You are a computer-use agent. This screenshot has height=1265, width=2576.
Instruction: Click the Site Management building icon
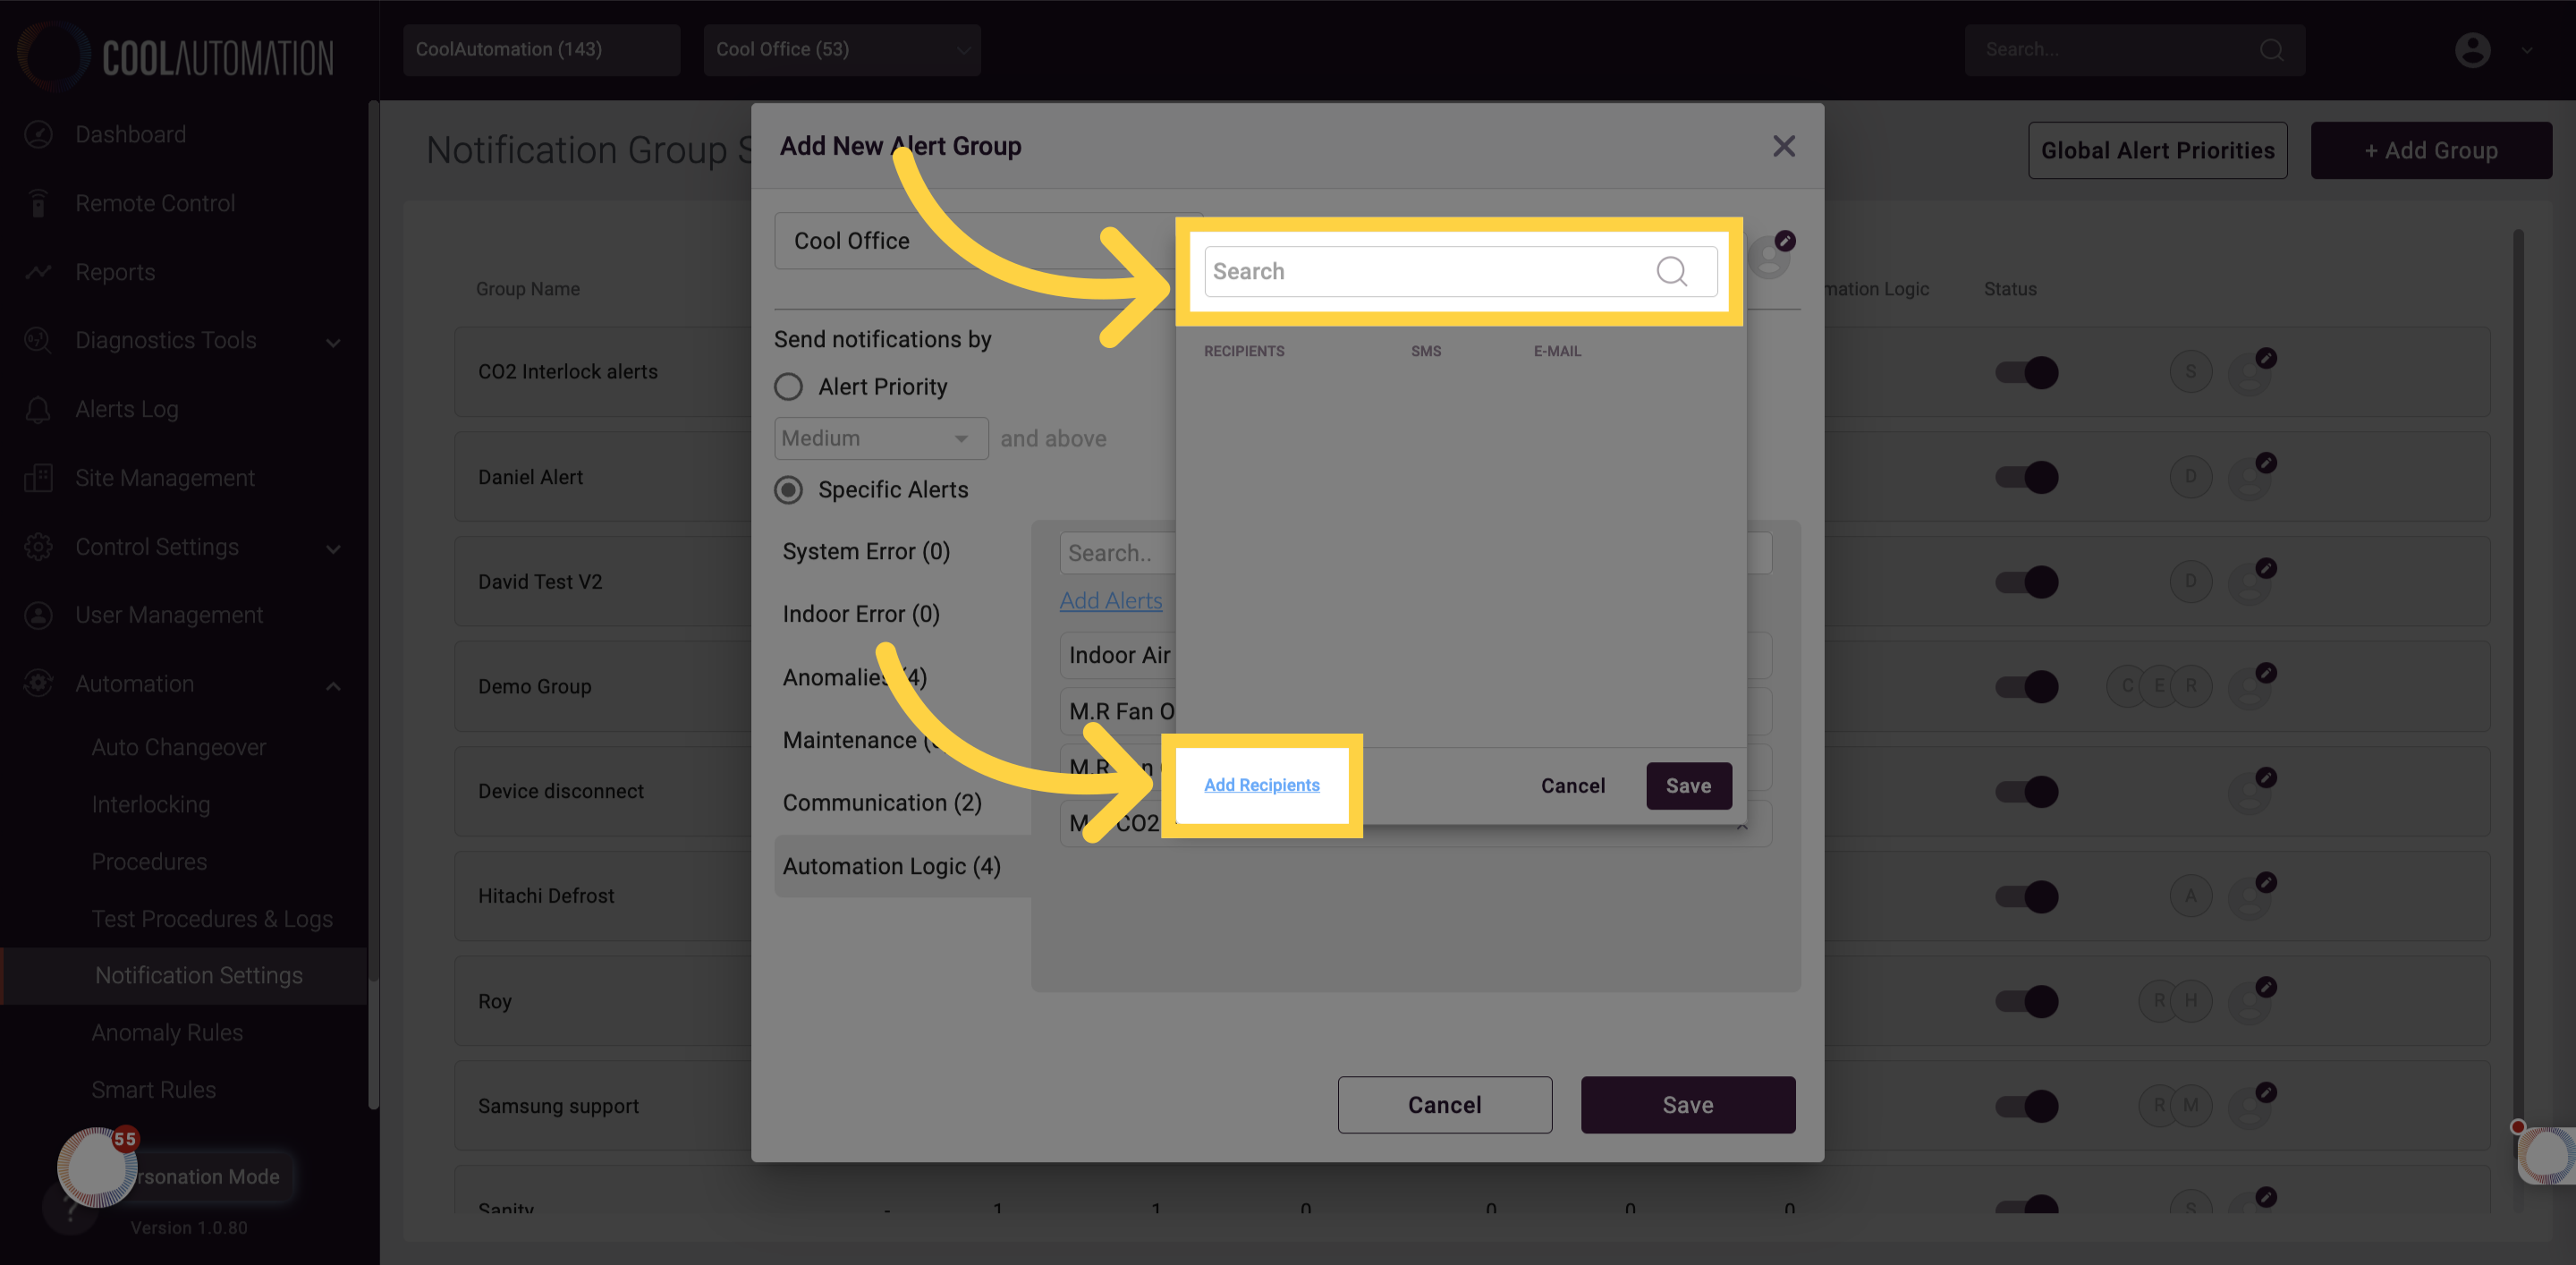pyautogui.click(x=38, y=478)
